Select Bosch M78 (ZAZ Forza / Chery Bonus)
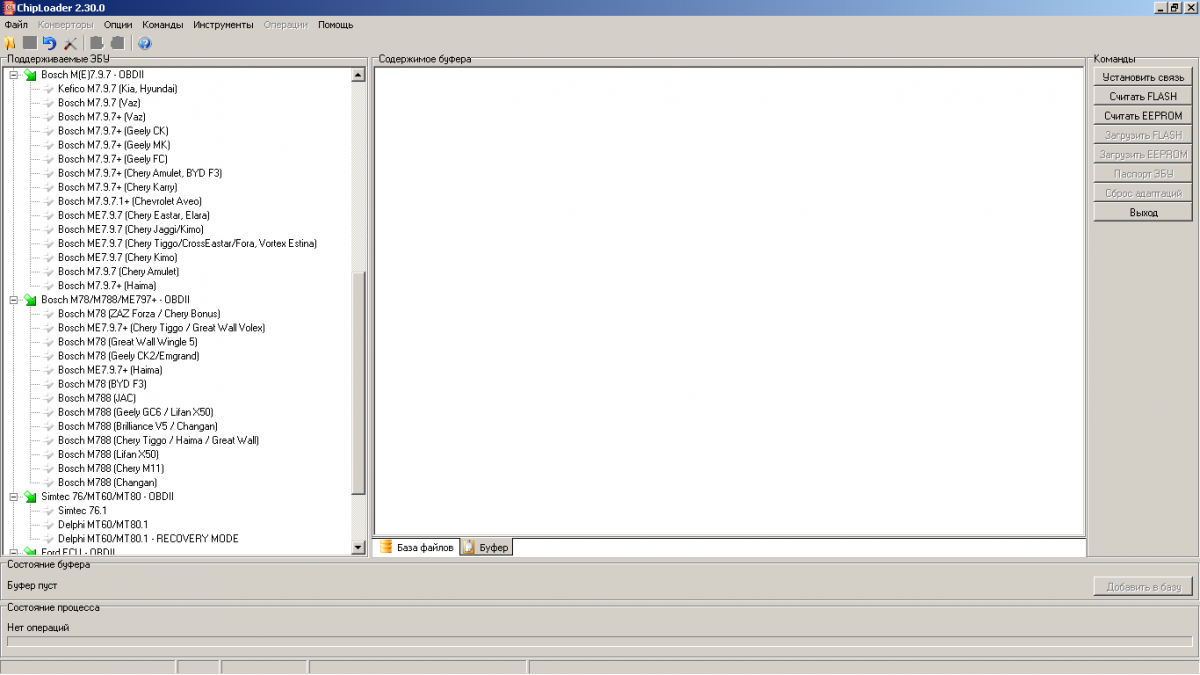The height and width of the screenshot is (675, 1200). [139, 314]
